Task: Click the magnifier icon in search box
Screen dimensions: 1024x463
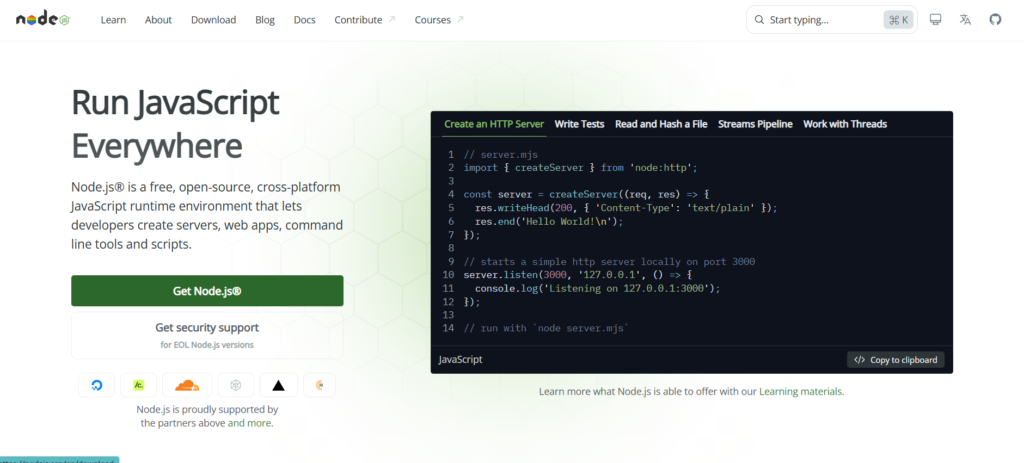Action: coord(759,20)
